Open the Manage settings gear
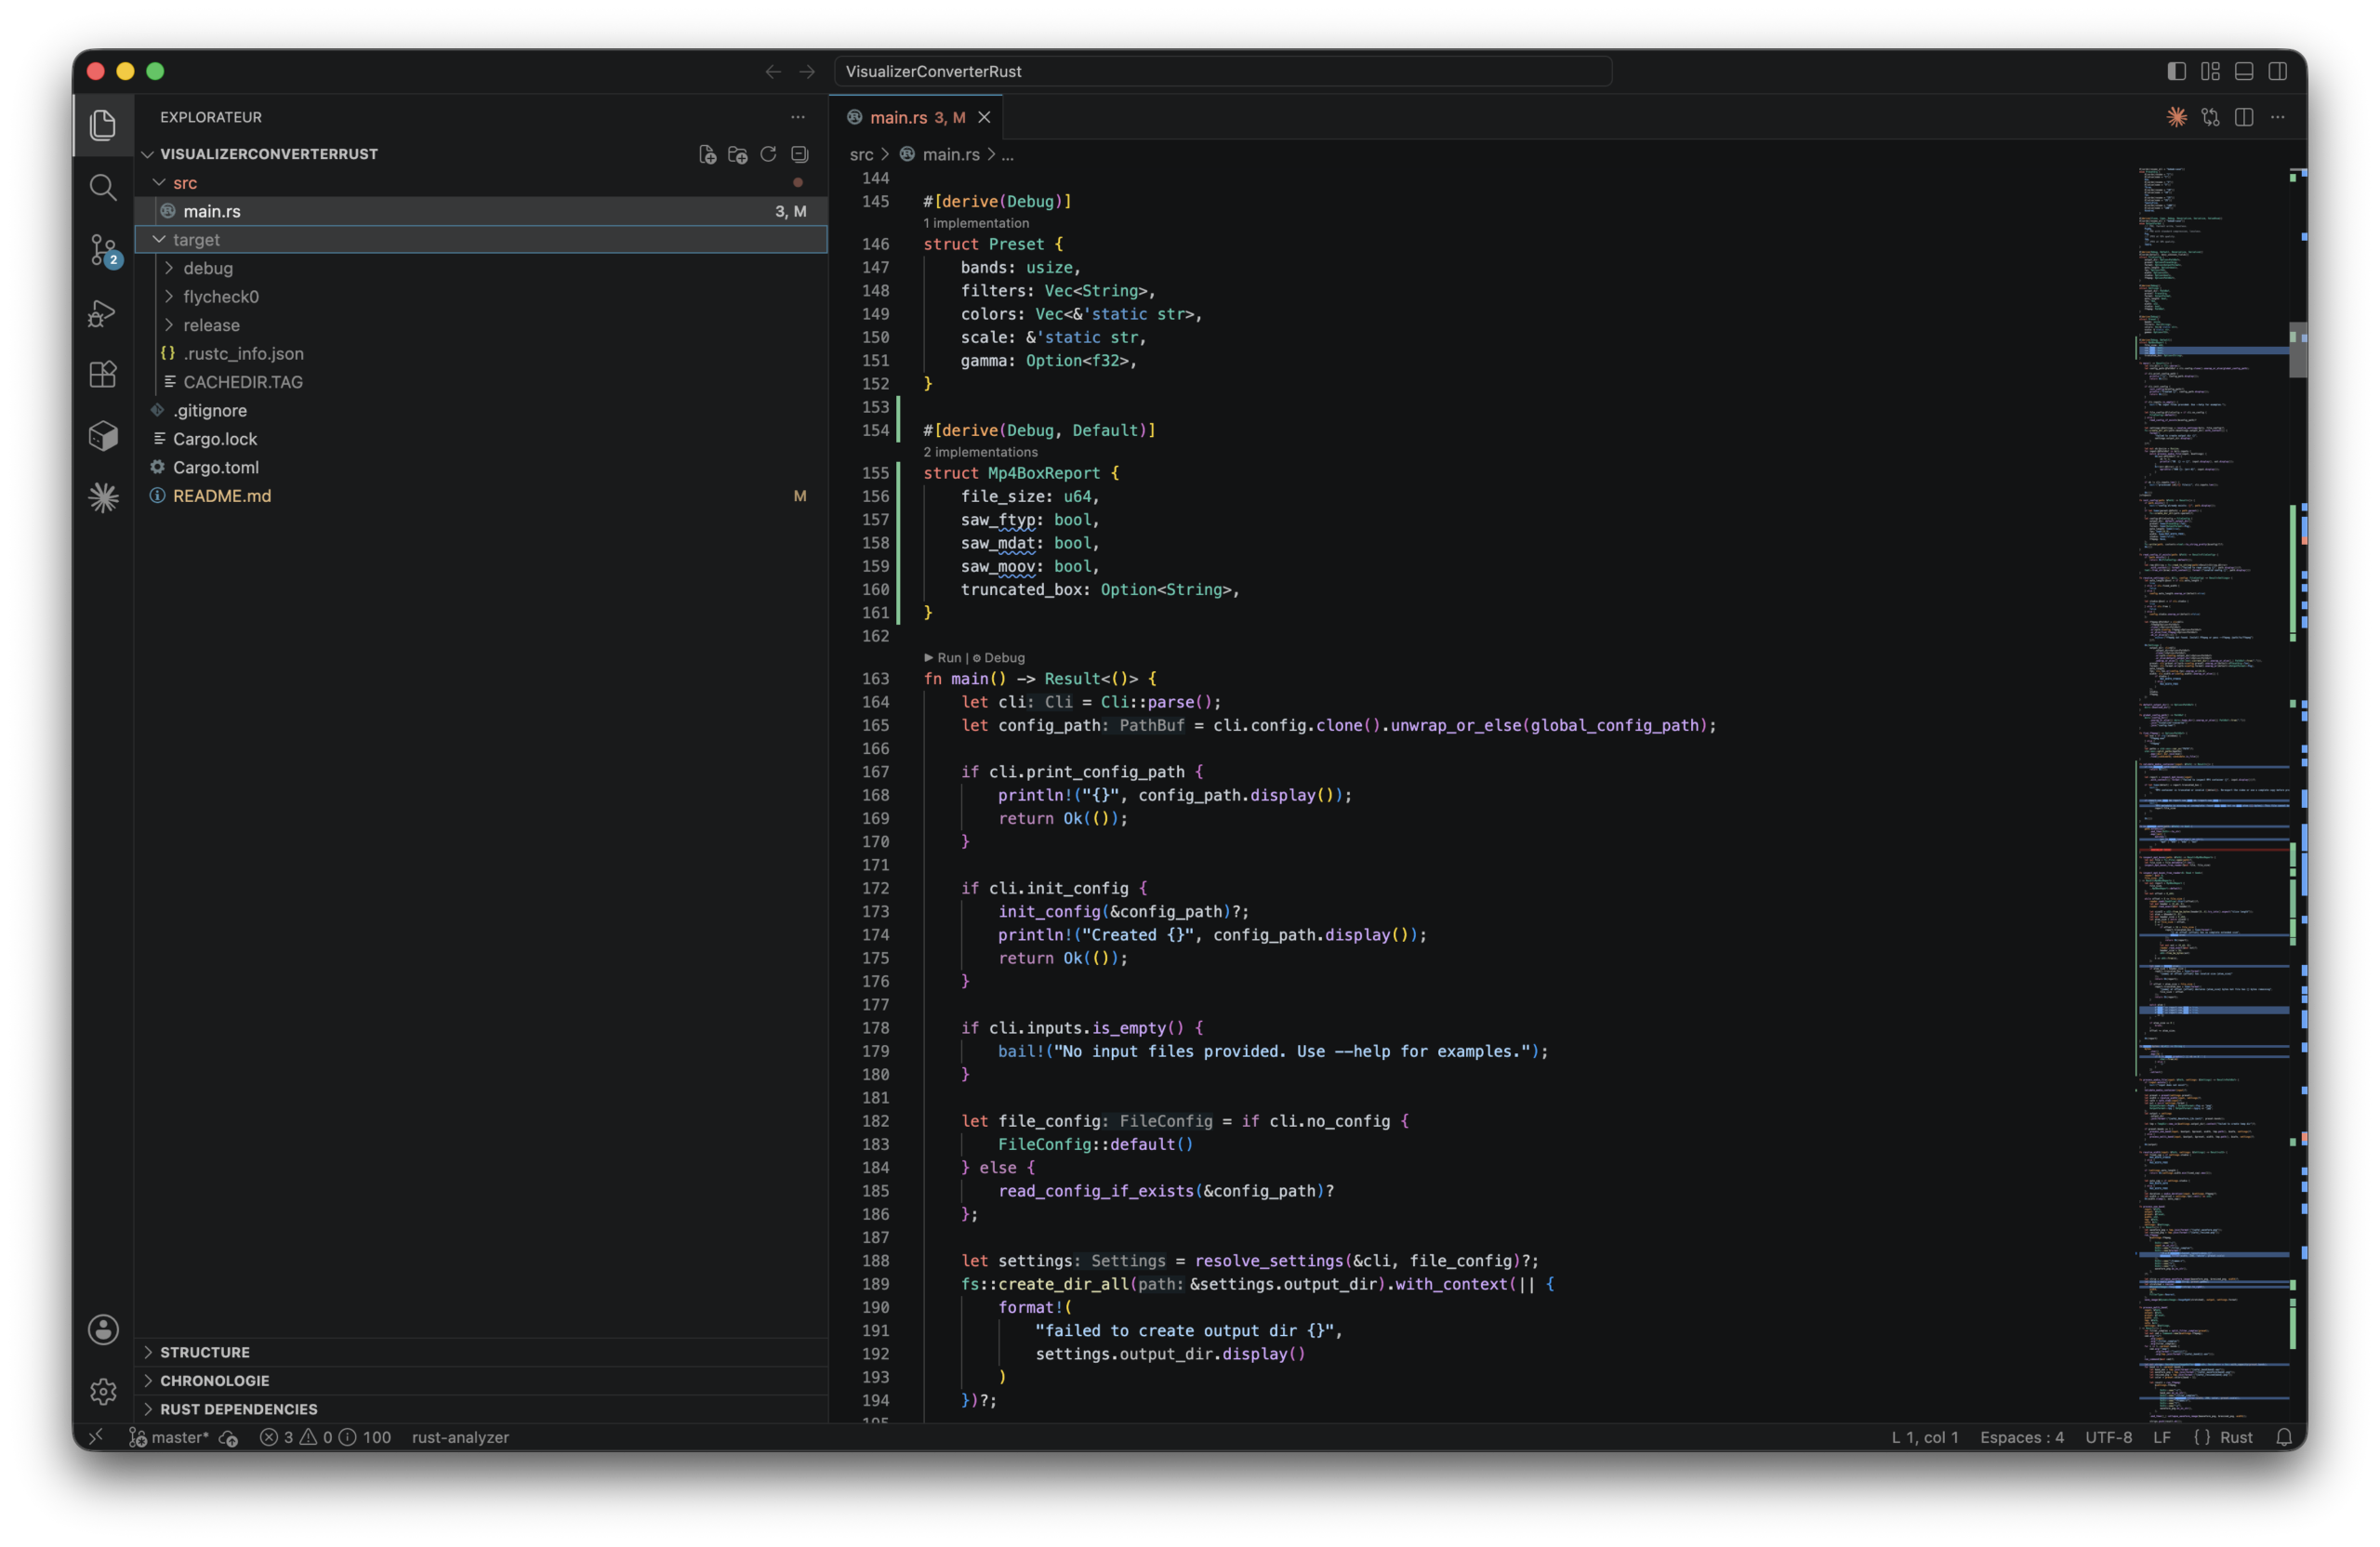 (x=103, y=1391)
